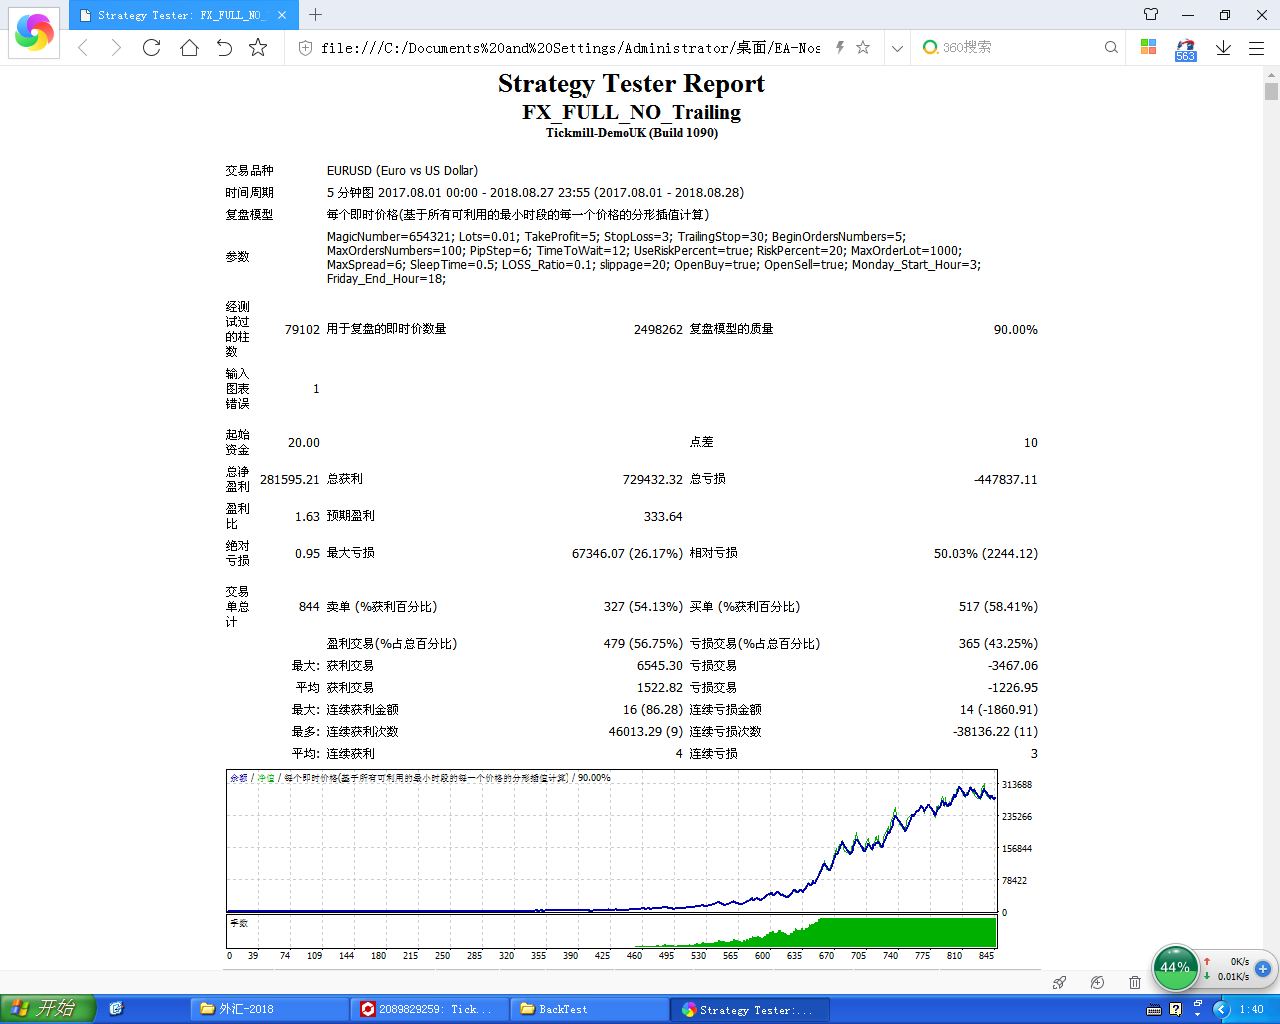This screenshot has height=1024, width=1280.
Task: Click the blue plus button beside network speed
Action: 1263,968
